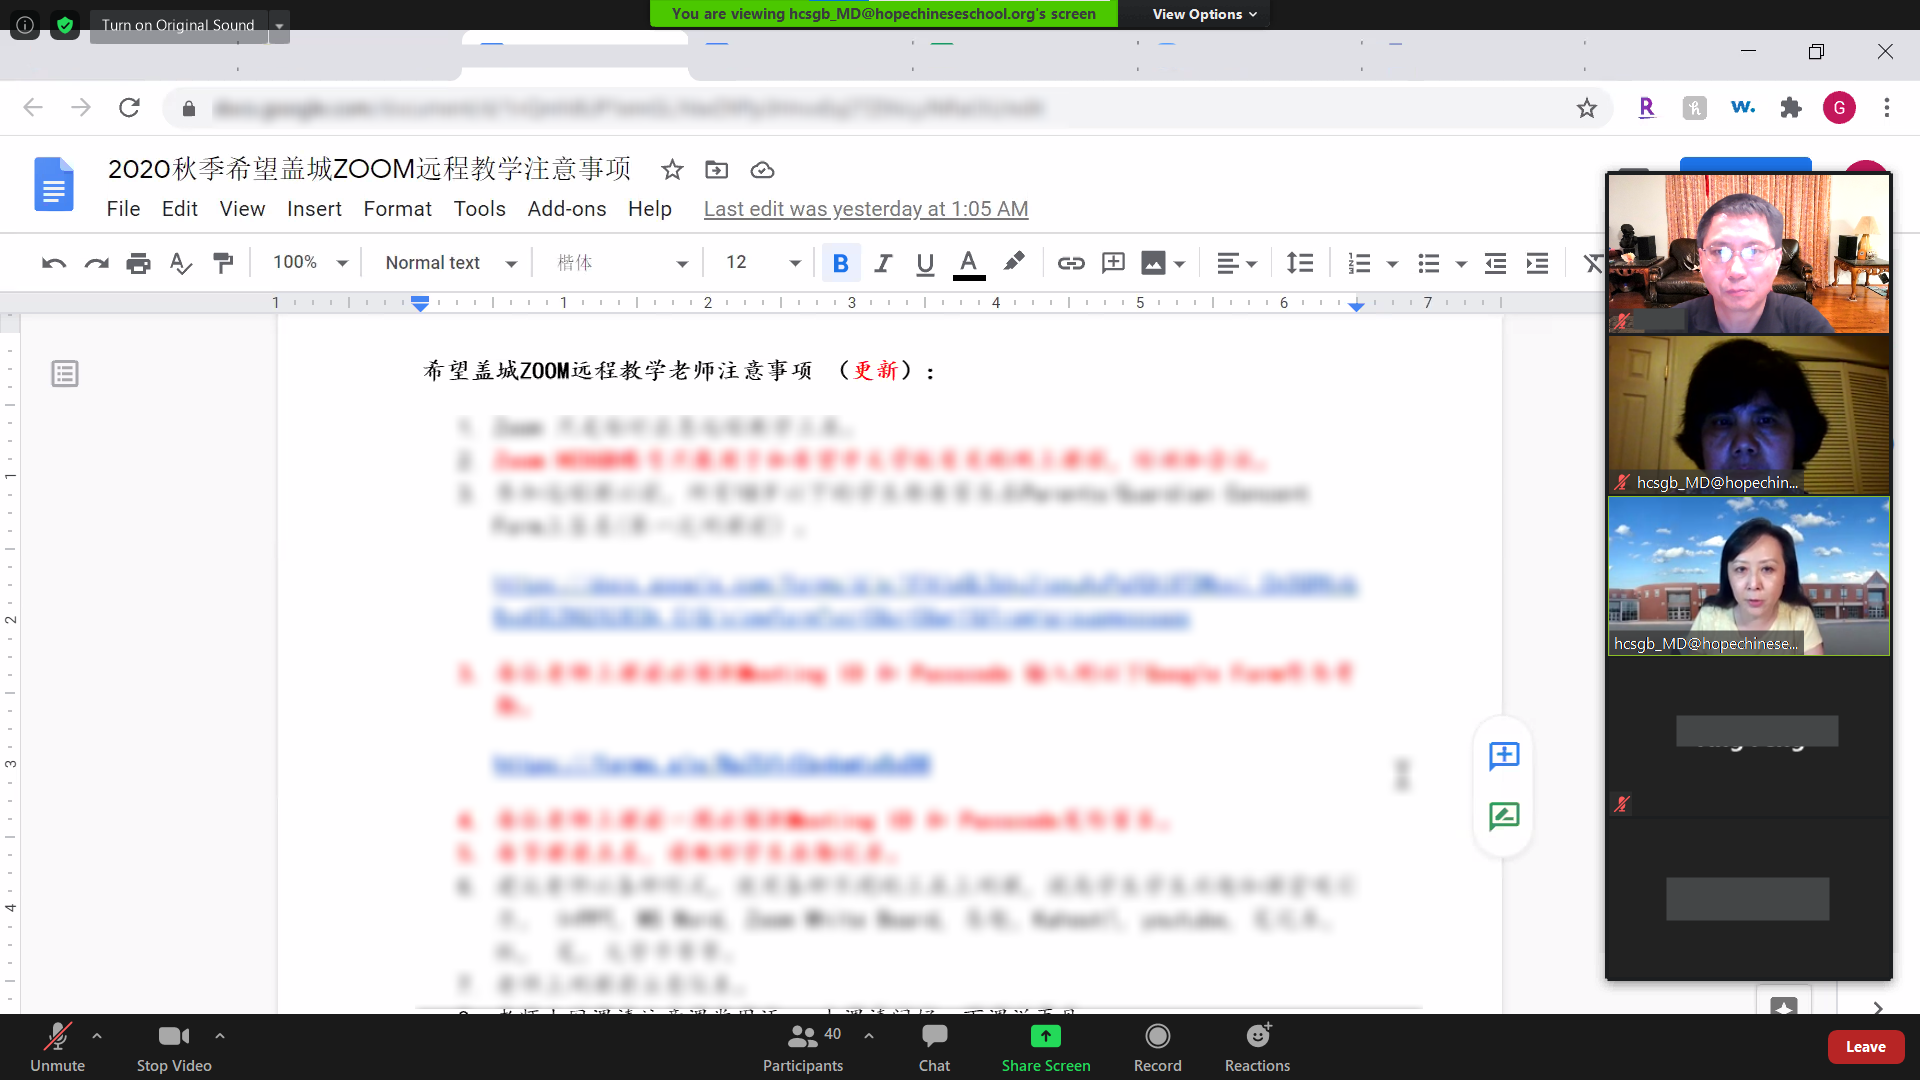1920x1080 pixels.
Task: Click the highlight color marker icon
Action: [x=1013, y=262]
